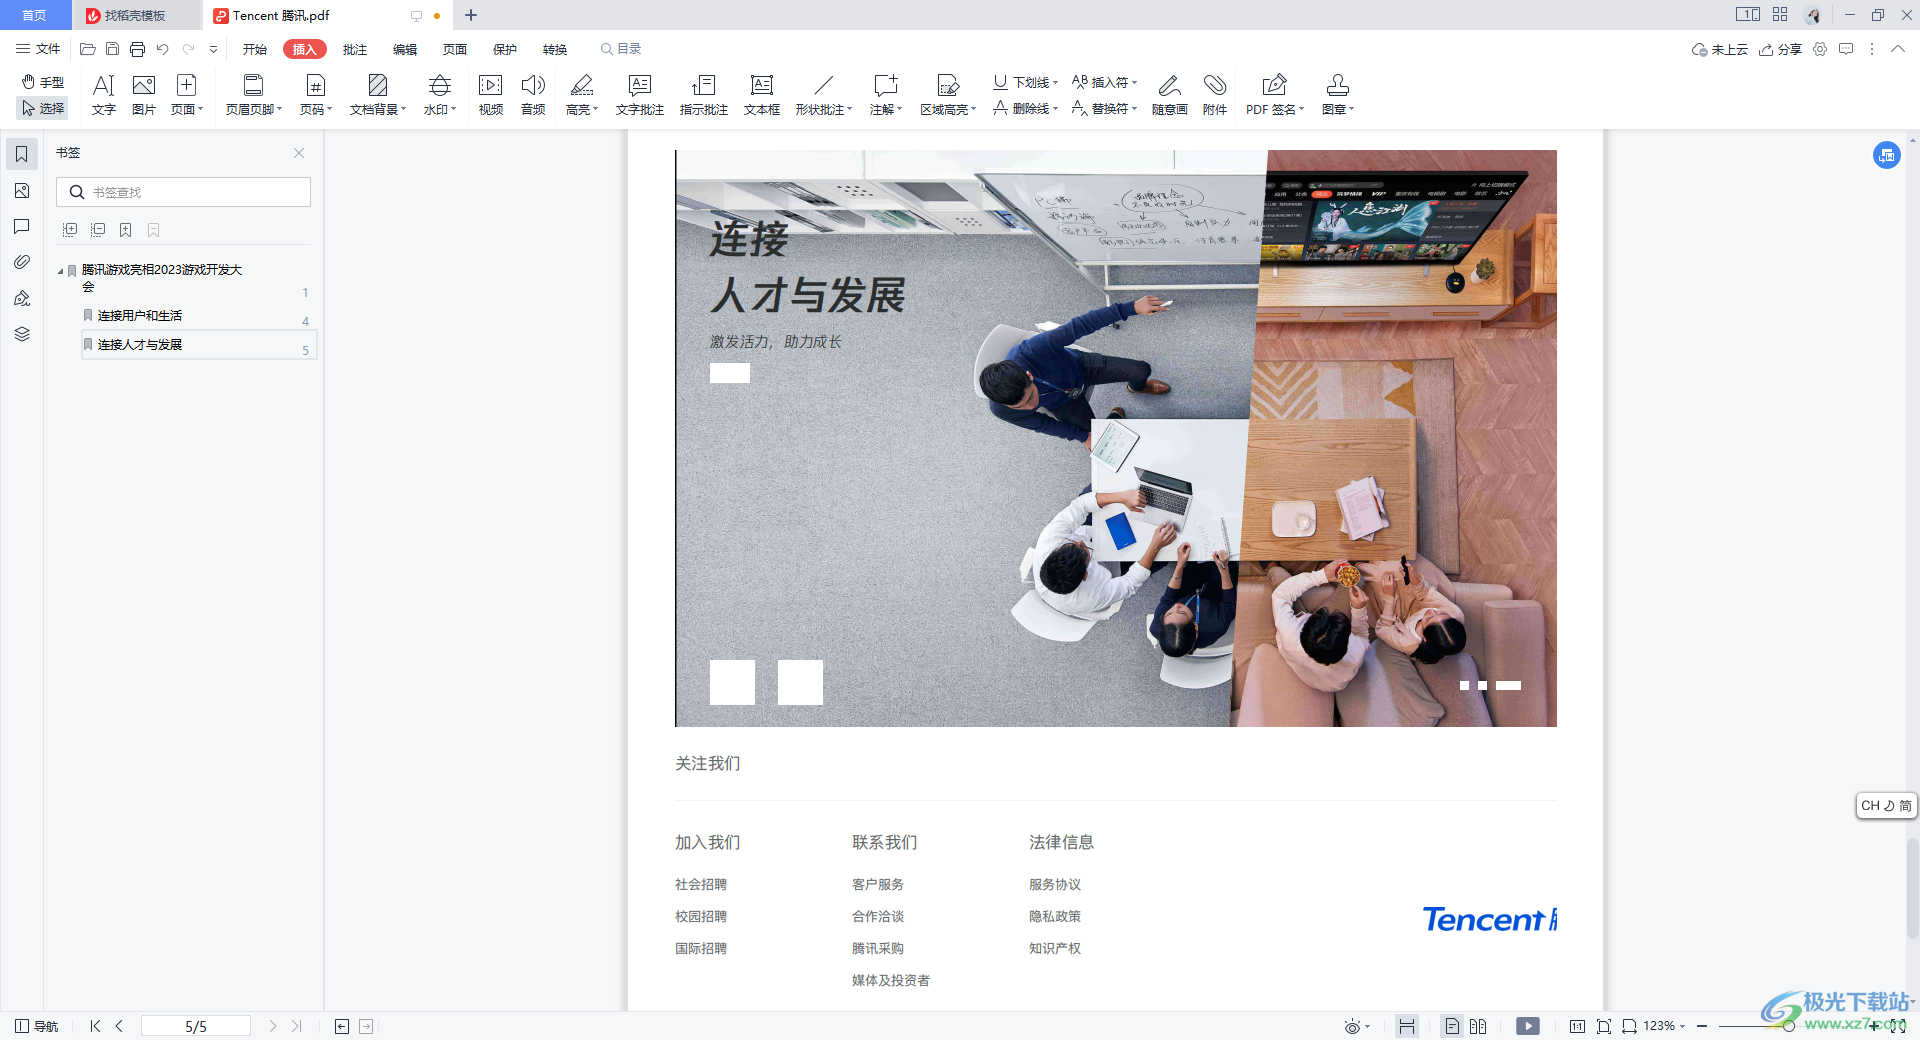Open the 注解 note tool
Image resolution: width=1920 pixels, height=1040 pixels.
(x=886, y=95)
